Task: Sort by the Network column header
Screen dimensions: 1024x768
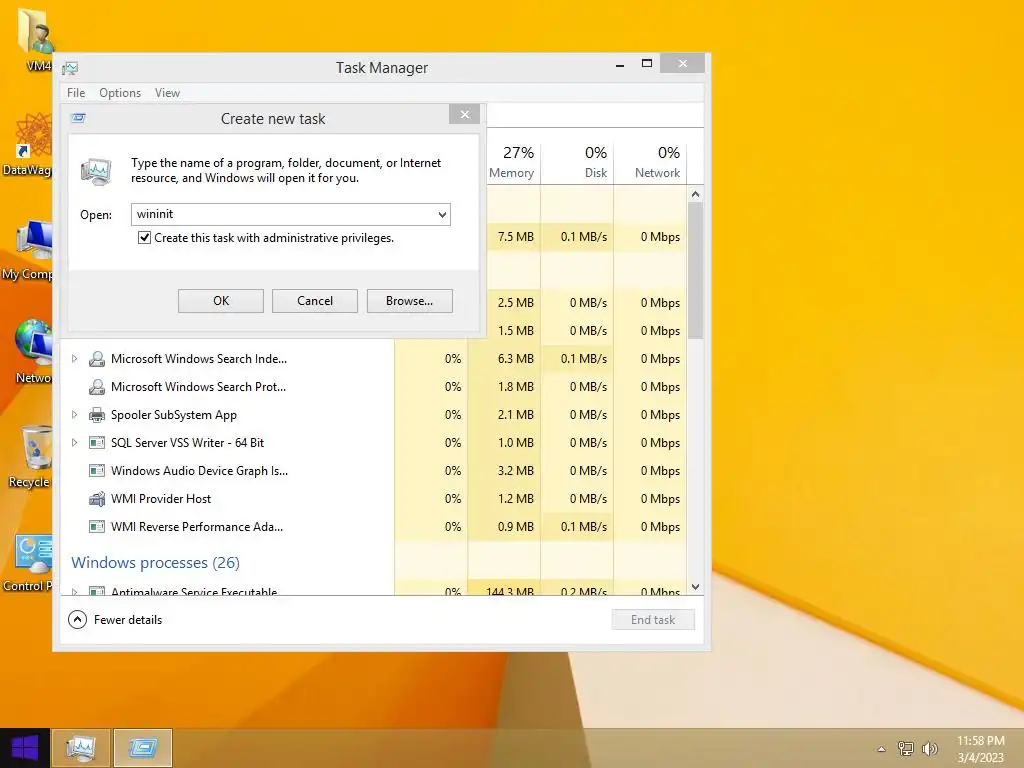Action: (651, 161)
